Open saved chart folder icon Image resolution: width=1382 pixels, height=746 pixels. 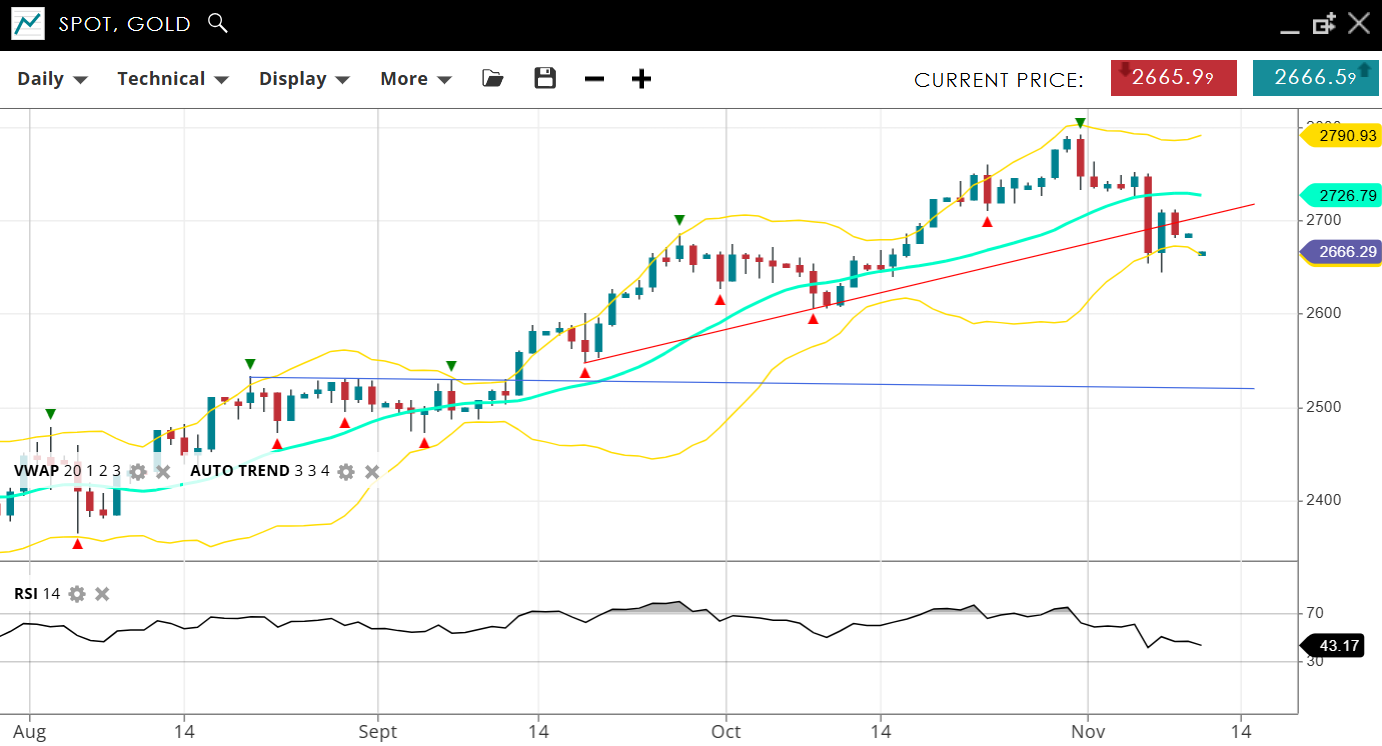(x=492, y=78)
